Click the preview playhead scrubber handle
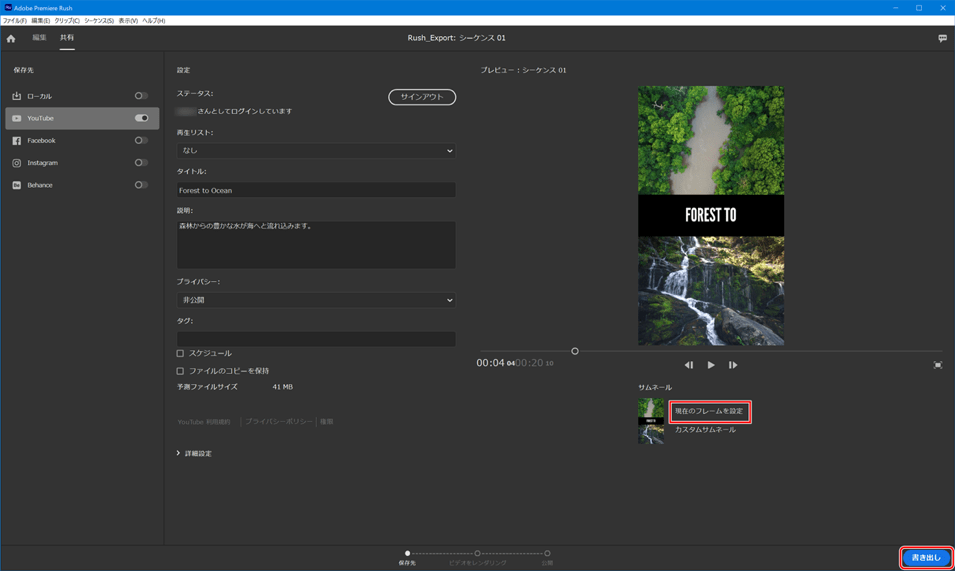 tap(575, 351)
